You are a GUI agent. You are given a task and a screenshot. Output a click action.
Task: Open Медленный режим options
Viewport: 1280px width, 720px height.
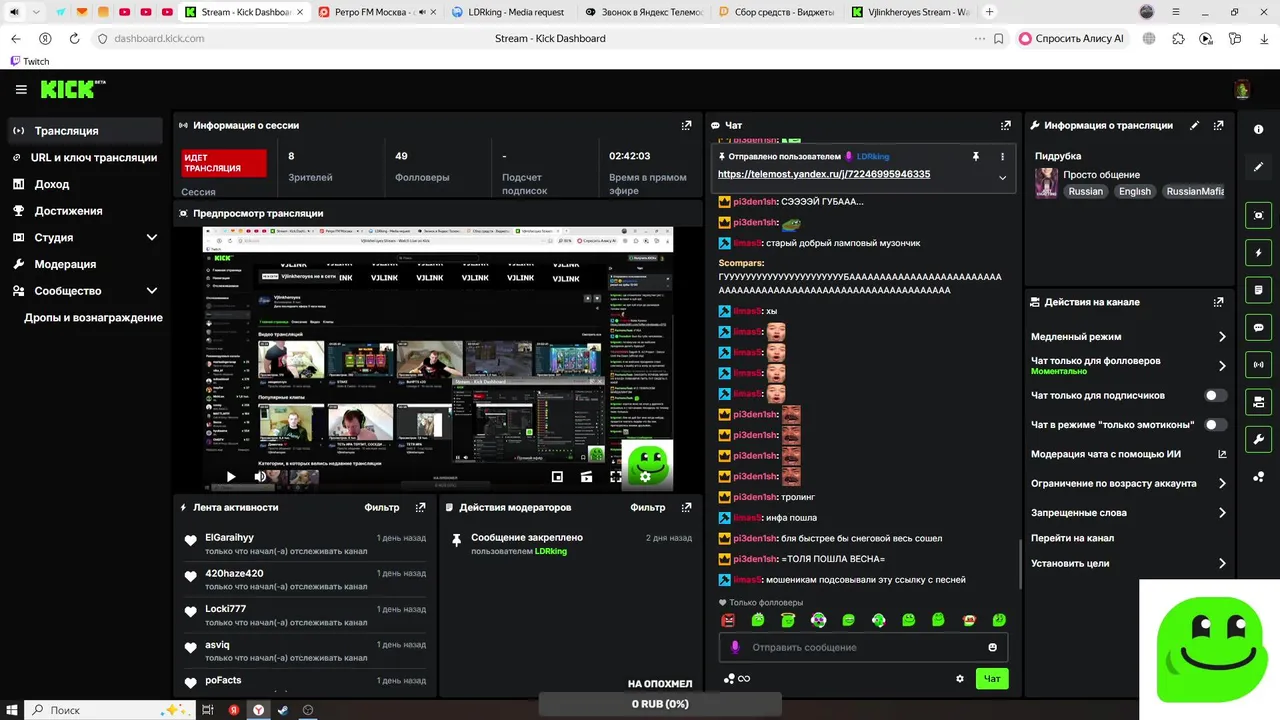(1128, 337)
